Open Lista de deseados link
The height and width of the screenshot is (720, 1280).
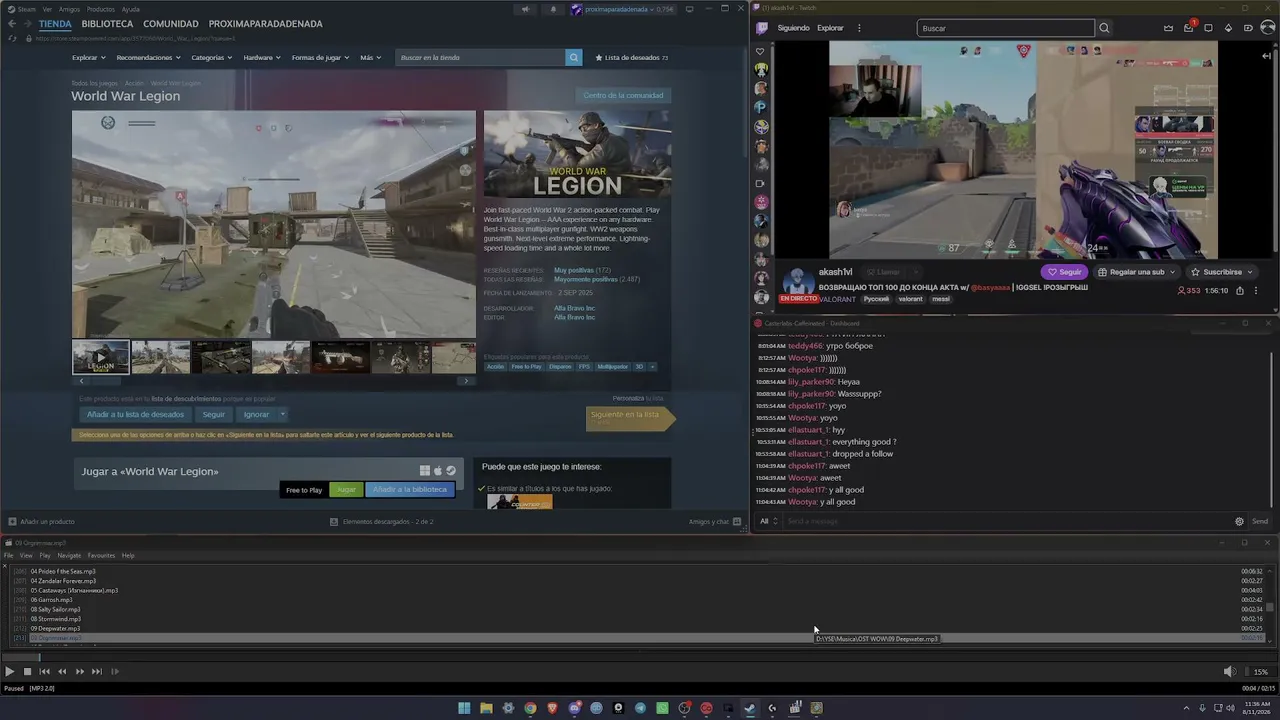pyautogui.click(x=632, y=58)
